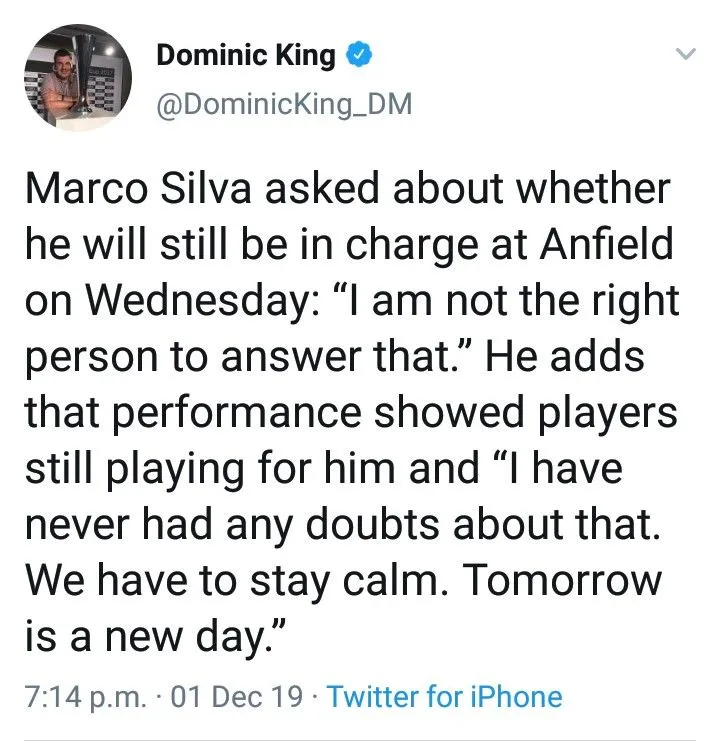The image size is (720, 754).
Task: Select the 01 Dec 19 date
Action: pos(237,696)
